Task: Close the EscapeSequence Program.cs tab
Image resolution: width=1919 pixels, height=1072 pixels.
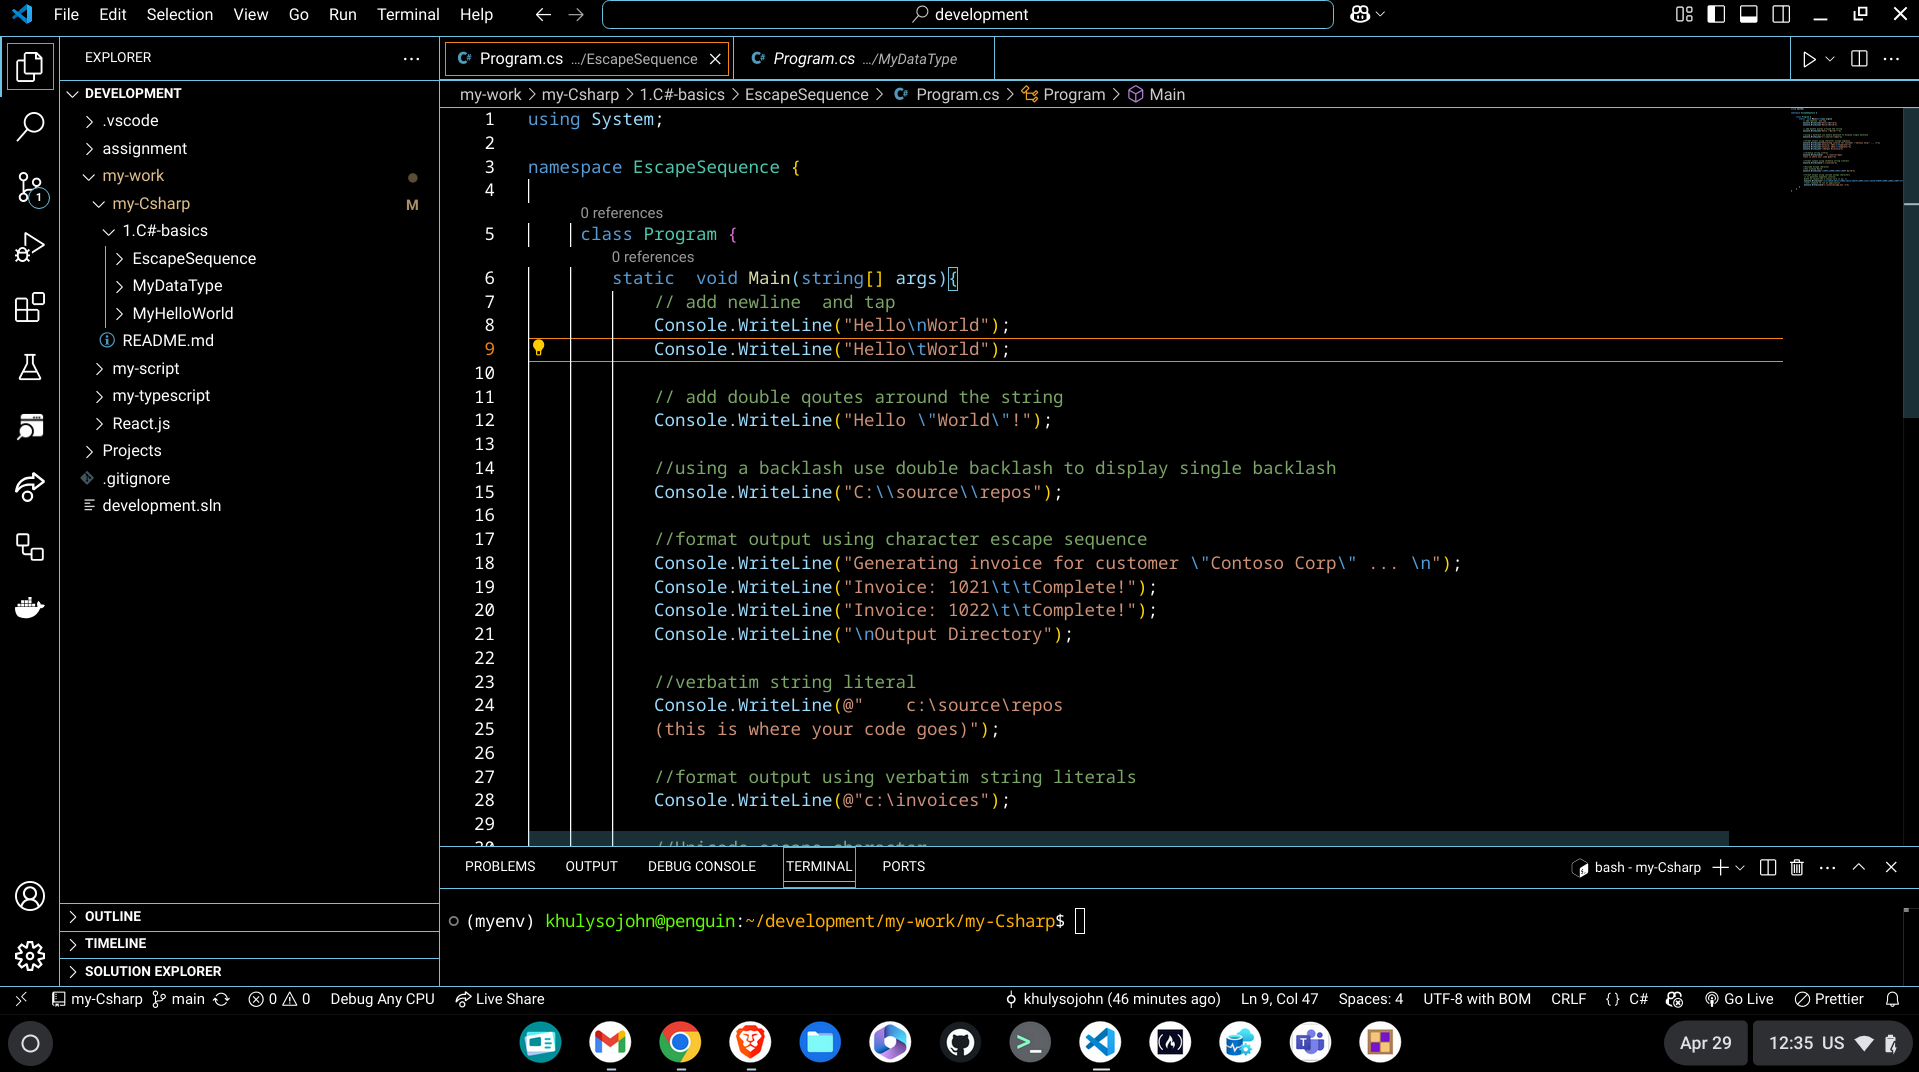Action: click(715, 59)
